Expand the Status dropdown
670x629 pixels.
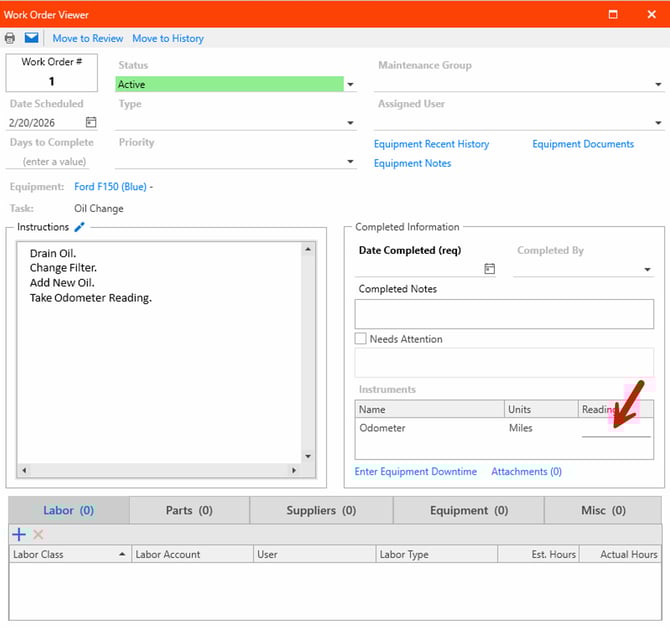coord(350,85)
